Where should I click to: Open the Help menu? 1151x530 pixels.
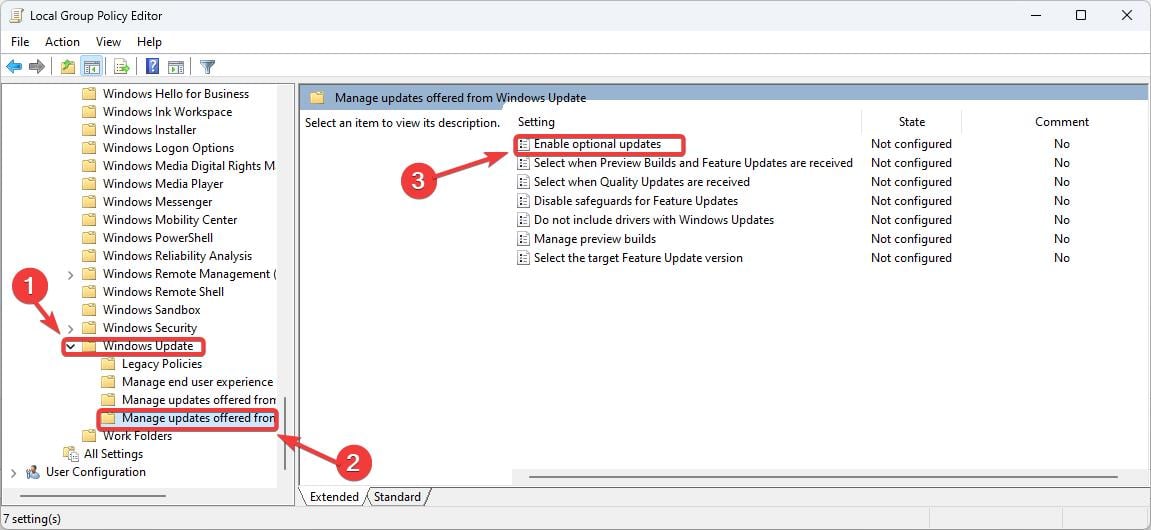click(149, 42)
